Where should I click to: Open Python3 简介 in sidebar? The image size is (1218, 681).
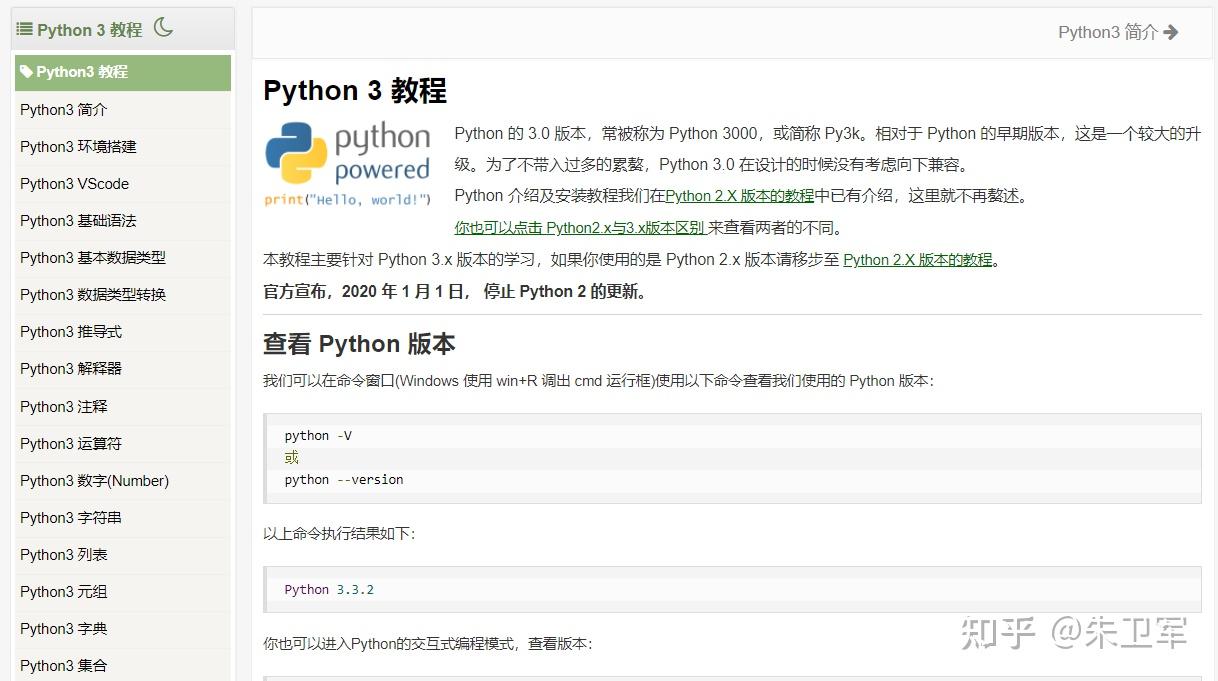click(x=64, y=109)
